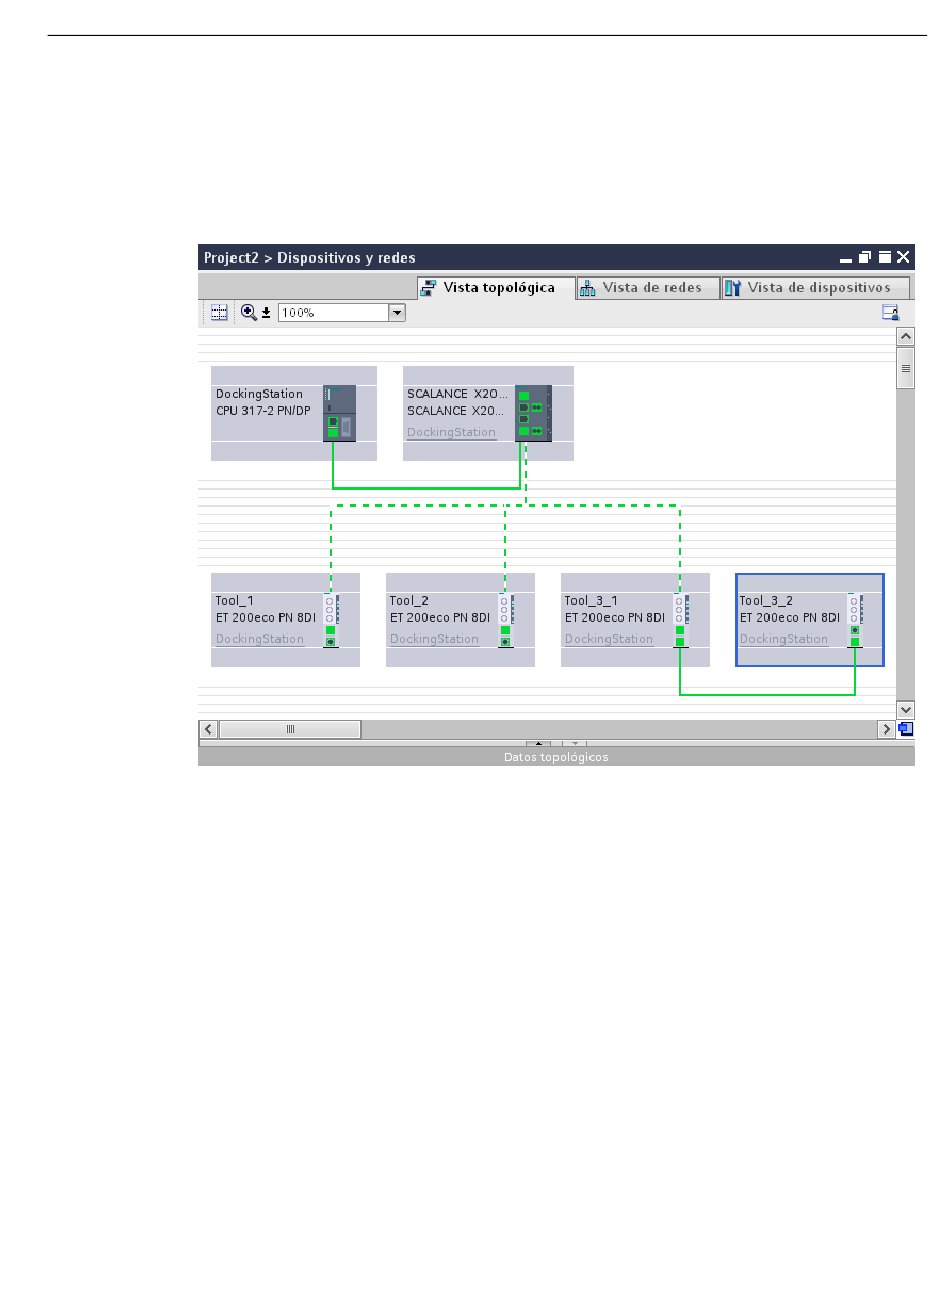Click the Tool_3_1 ET 200eco module icon
Image resolution: width=950 pixels, height=1301 pixels.
click(x=681, y=620)
